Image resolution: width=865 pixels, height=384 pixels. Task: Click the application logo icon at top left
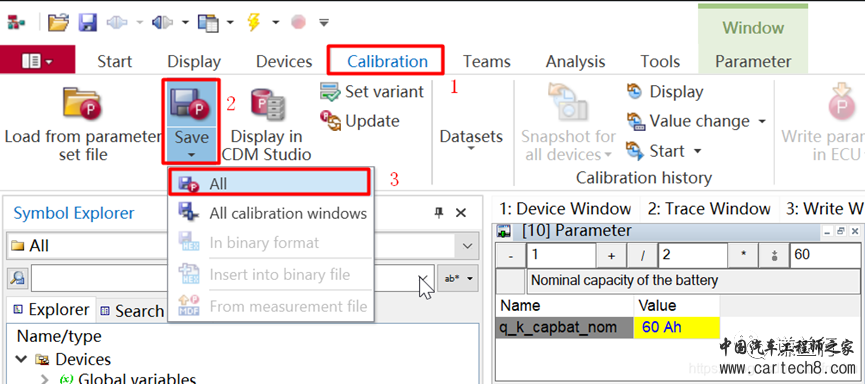tap(16, 23)
